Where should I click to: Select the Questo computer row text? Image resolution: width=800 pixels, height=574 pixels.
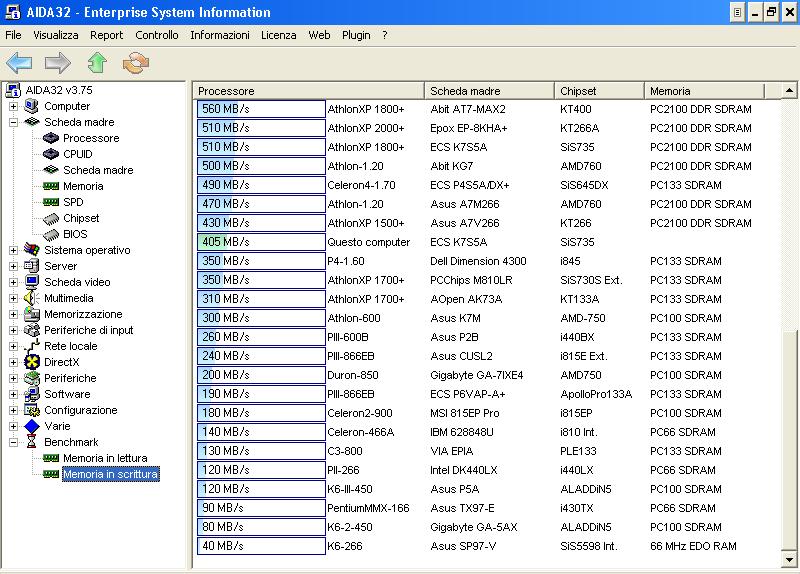point(368,242)
